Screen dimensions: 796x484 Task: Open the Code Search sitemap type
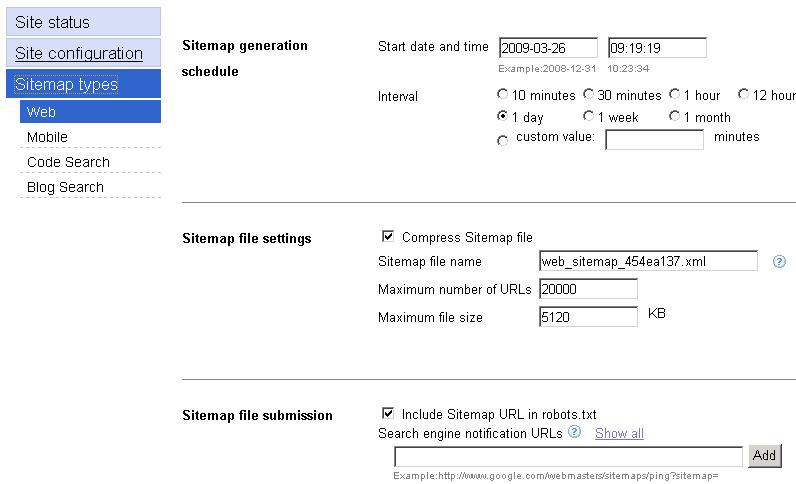[x=90, y=162]
